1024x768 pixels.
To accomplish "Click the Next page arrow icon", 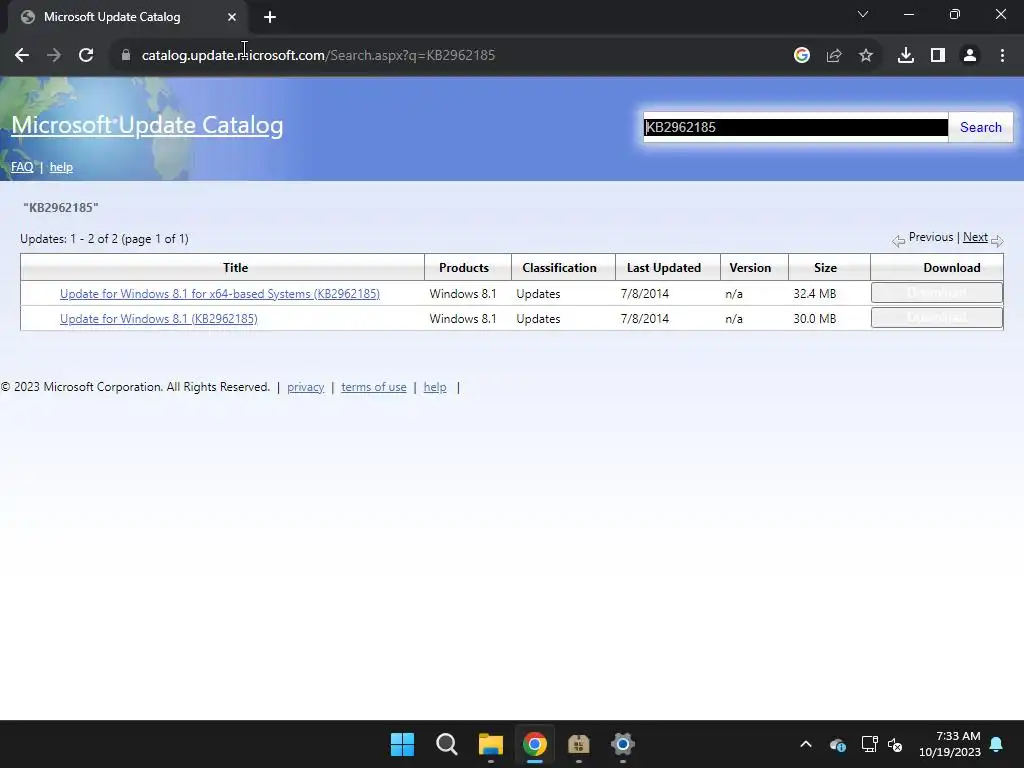I will click(997, 241).
